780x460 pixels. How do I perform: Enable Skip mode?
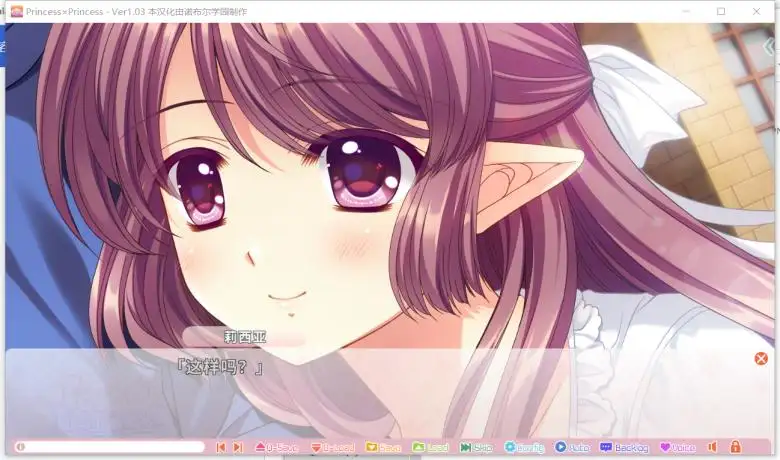tap(476, 447)
